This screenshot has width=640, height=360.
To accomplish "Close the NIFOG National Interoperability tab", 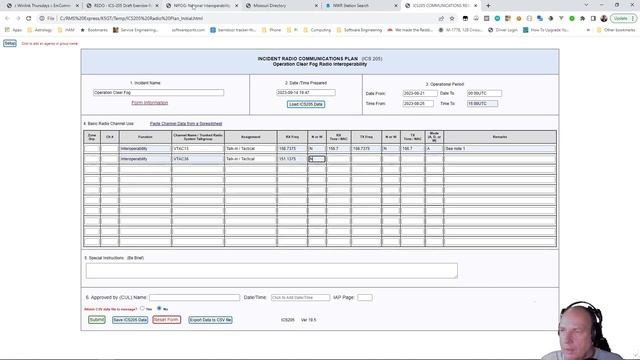I will click(236, 6).
